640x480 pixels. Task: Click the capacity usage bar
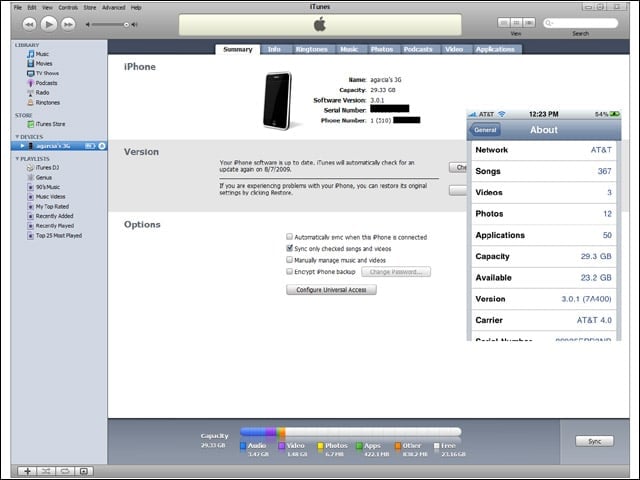351,432
